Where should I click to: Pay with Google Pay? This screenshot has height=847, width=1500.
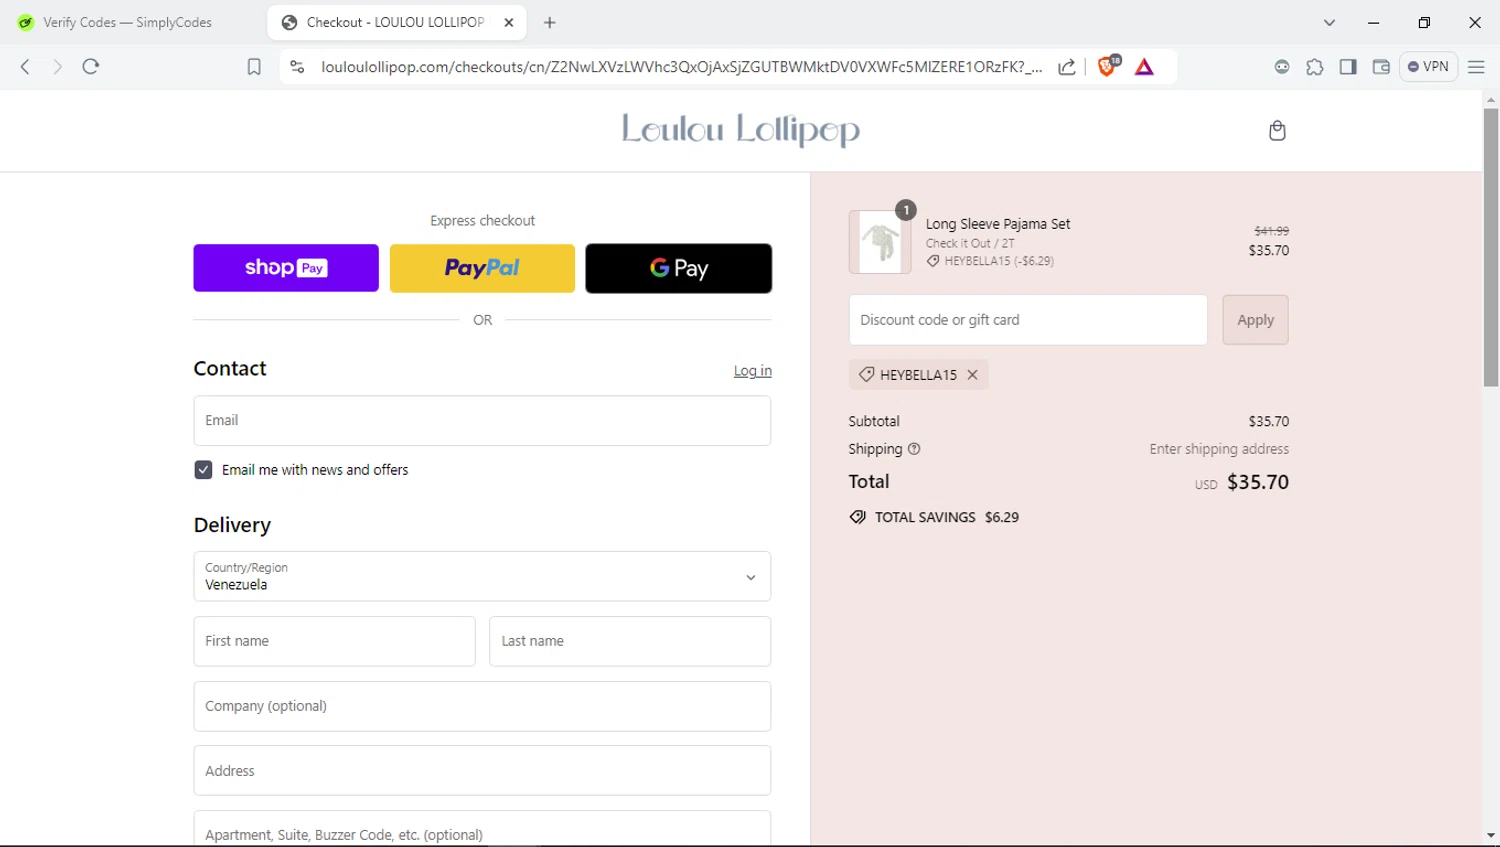pyautogui.click(x=678, y=268)
